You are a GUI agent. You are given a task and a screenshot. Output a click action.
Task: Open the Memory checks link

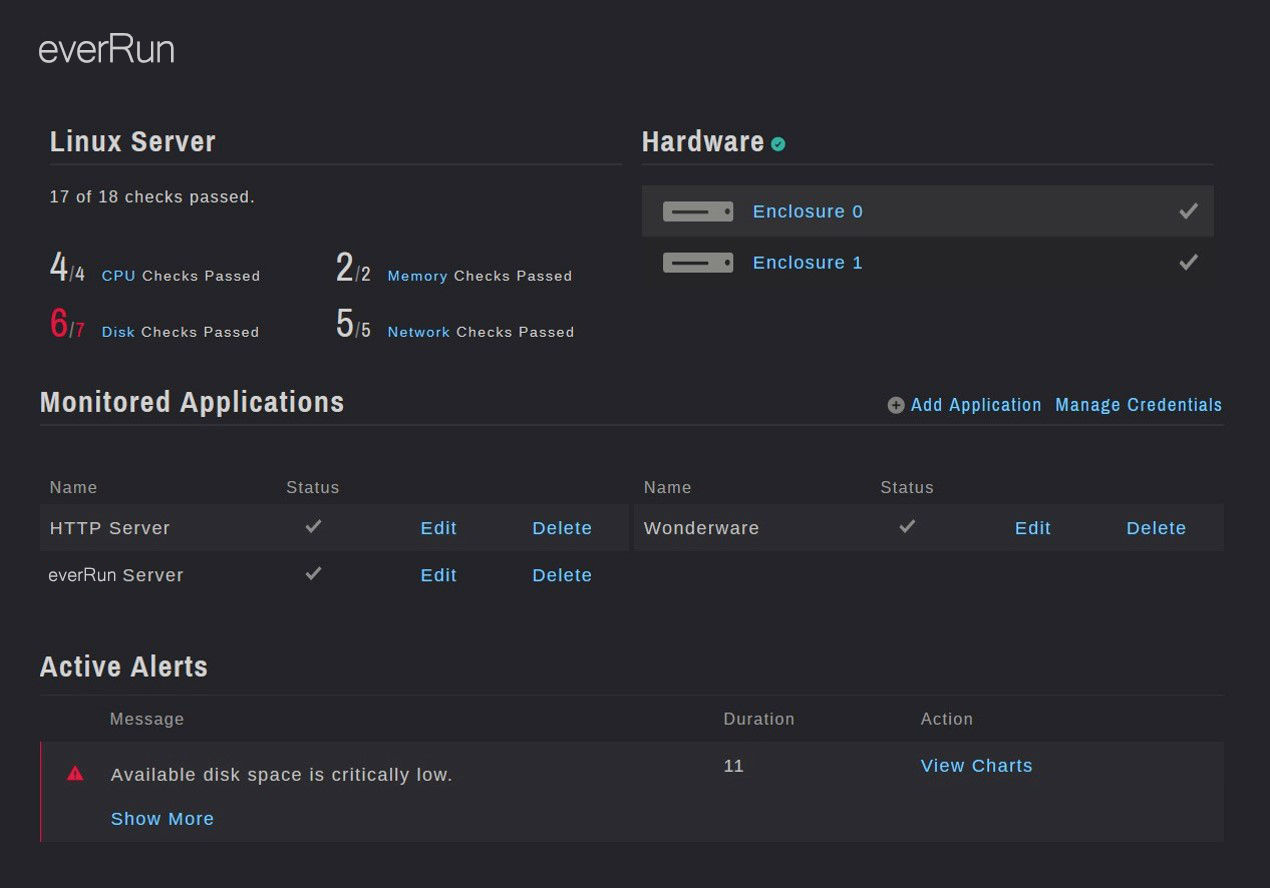(x=417, y=275)
